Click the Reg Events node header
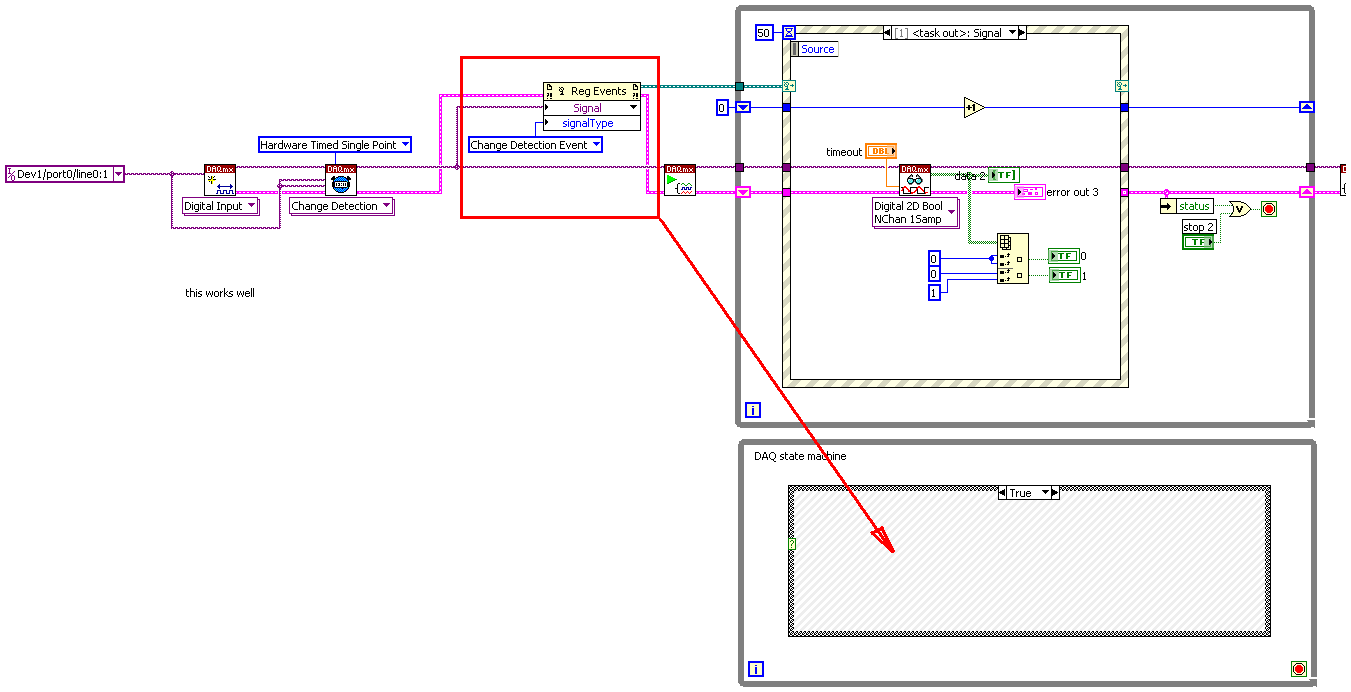This screenshot has height=692, width=1351. (x=592, y=91)
